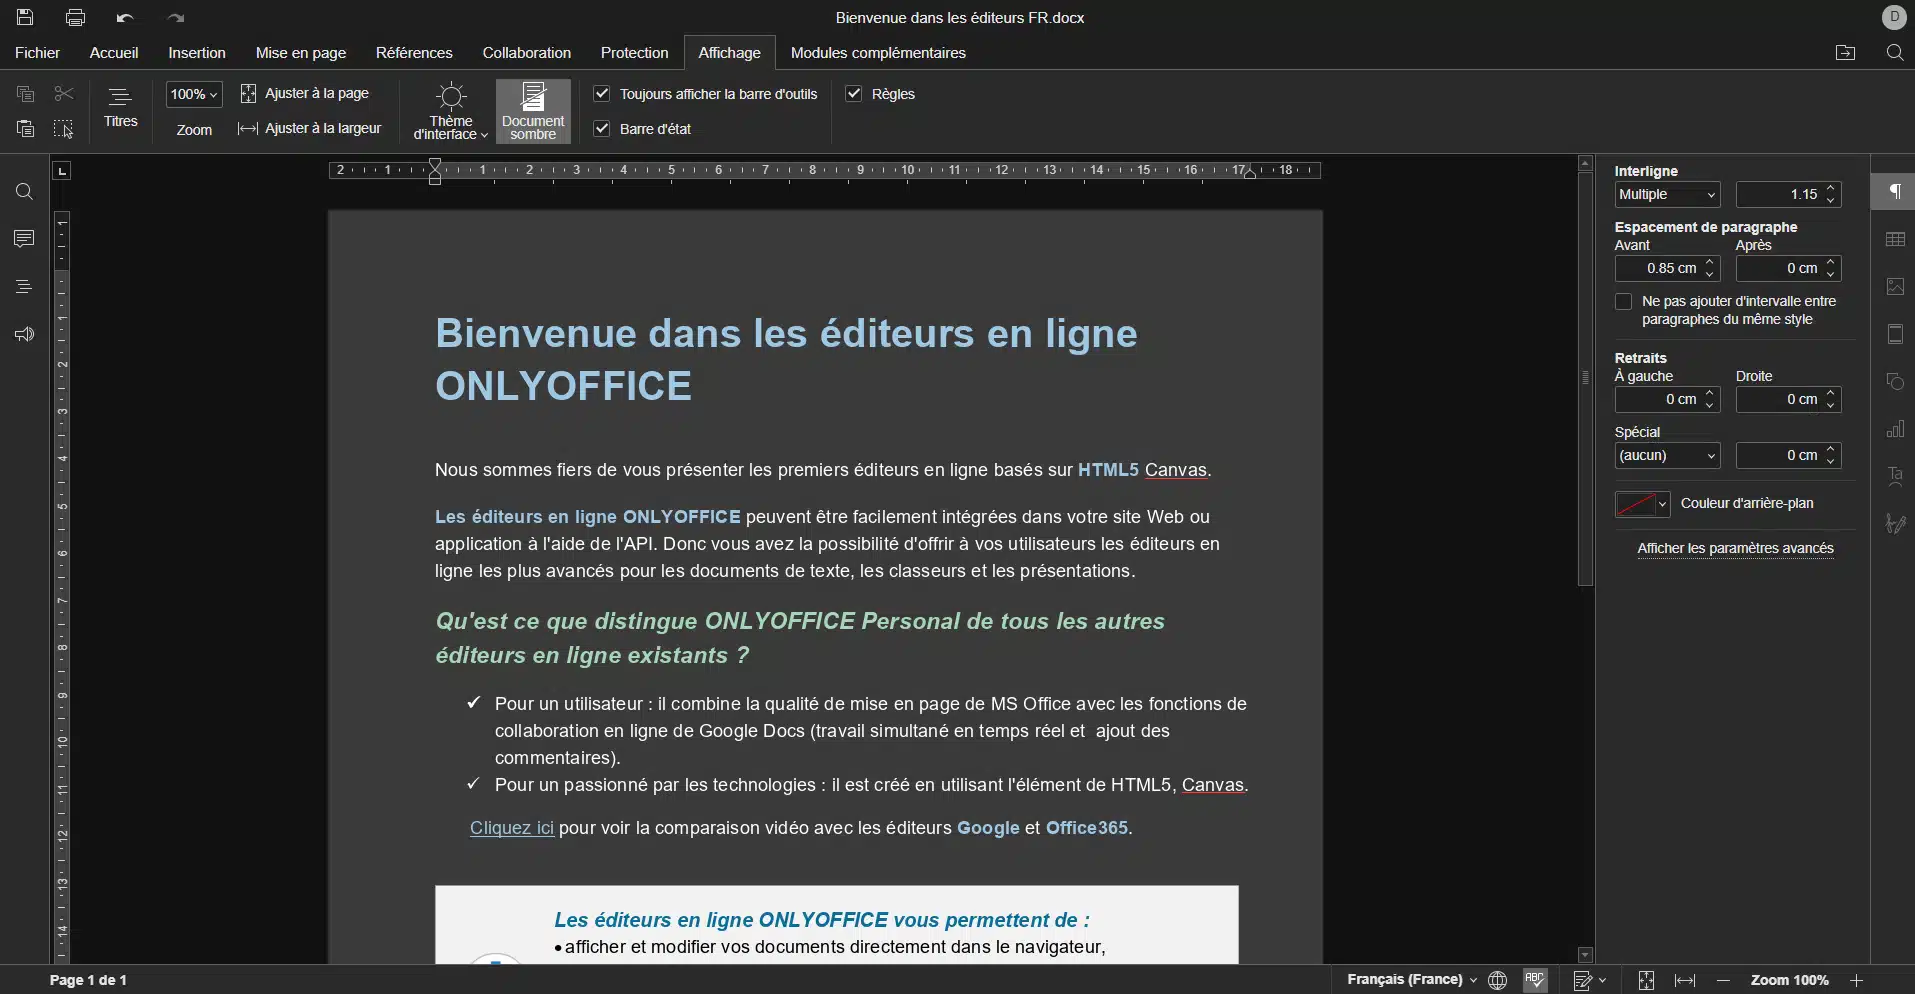
Task: Click the document language globe icon
Action: point(1497,980)
